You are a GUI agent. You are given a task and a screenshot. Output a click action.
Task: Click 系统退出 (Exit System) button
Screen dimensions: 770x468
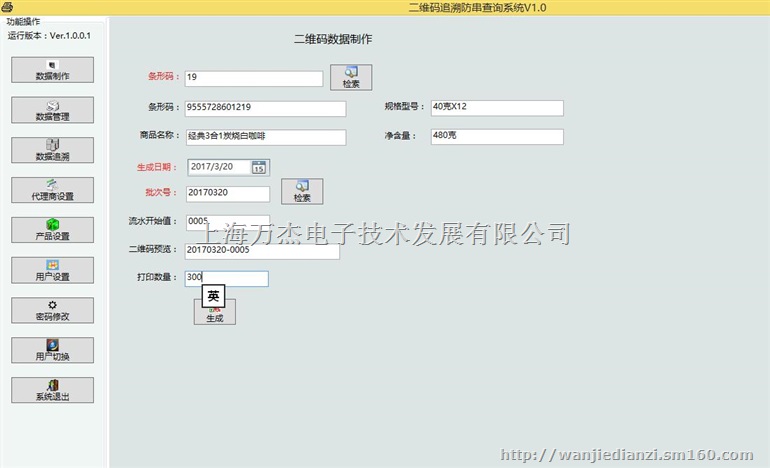(52, 390)
